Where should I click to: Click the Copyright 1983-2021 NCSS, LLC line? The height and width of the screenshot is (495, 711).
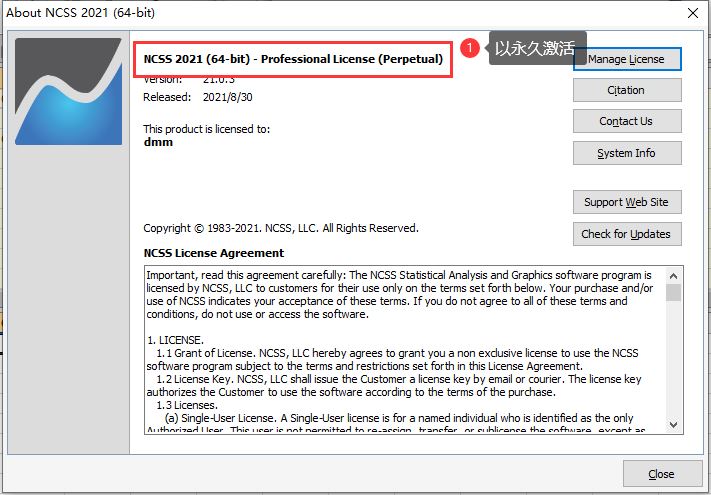(x=281, y=228)
